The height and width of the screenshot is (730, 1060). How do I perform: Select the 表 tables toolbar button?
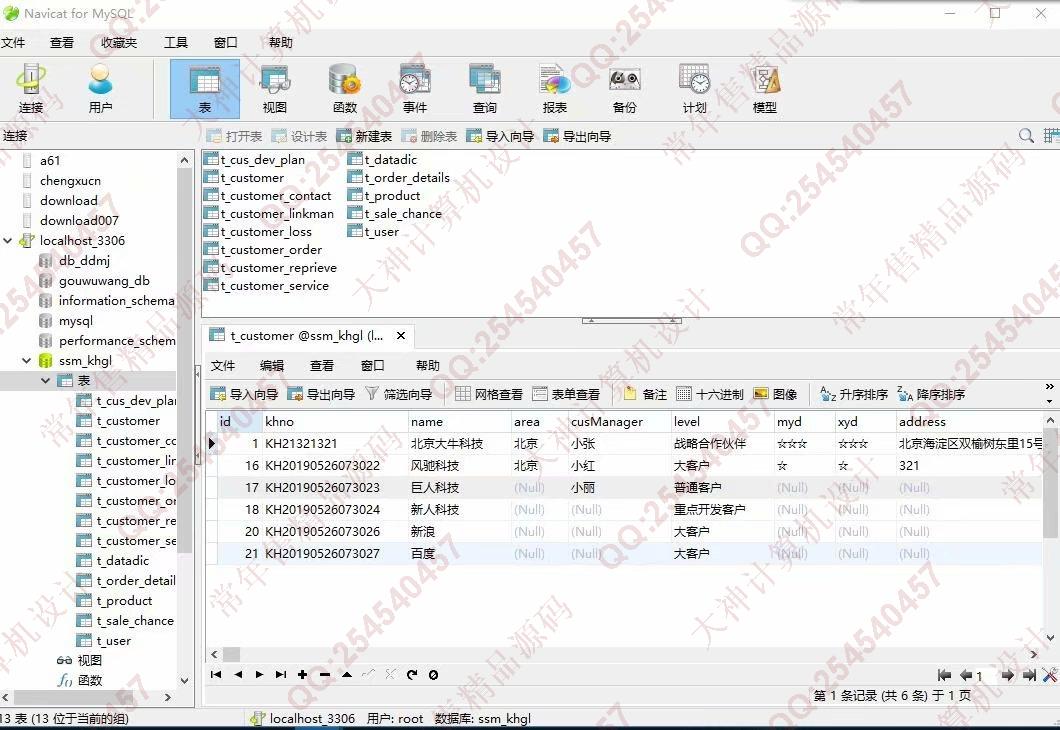click(x=205, y=89)
